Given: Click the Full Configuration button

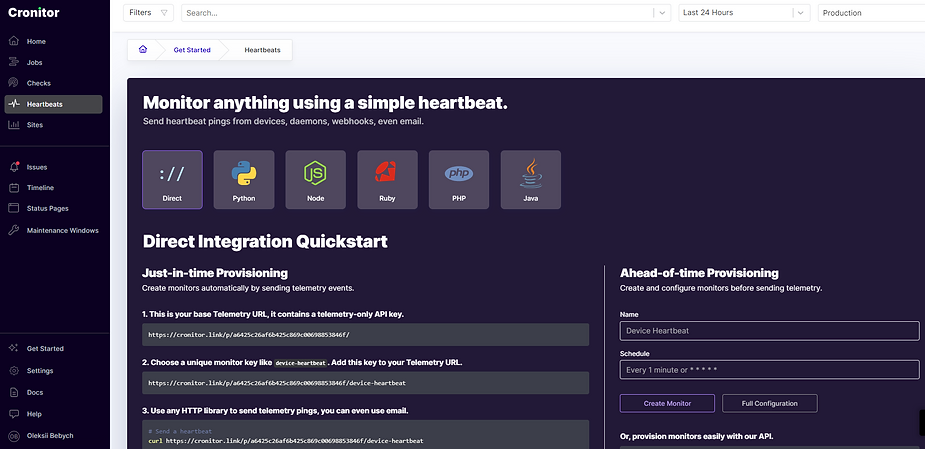Looking at the screenshot, I should coord(769,404).
